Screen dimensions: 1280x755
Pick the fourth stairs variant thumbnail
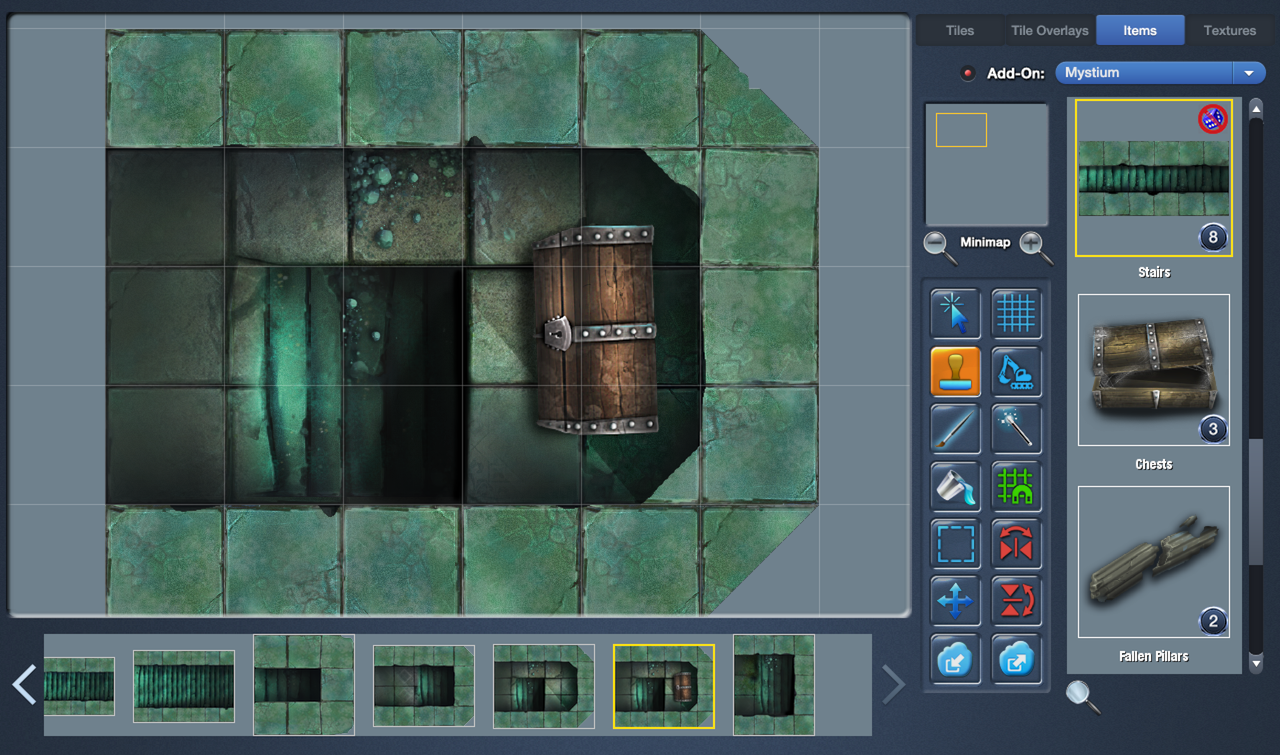[x=424, y=685]
